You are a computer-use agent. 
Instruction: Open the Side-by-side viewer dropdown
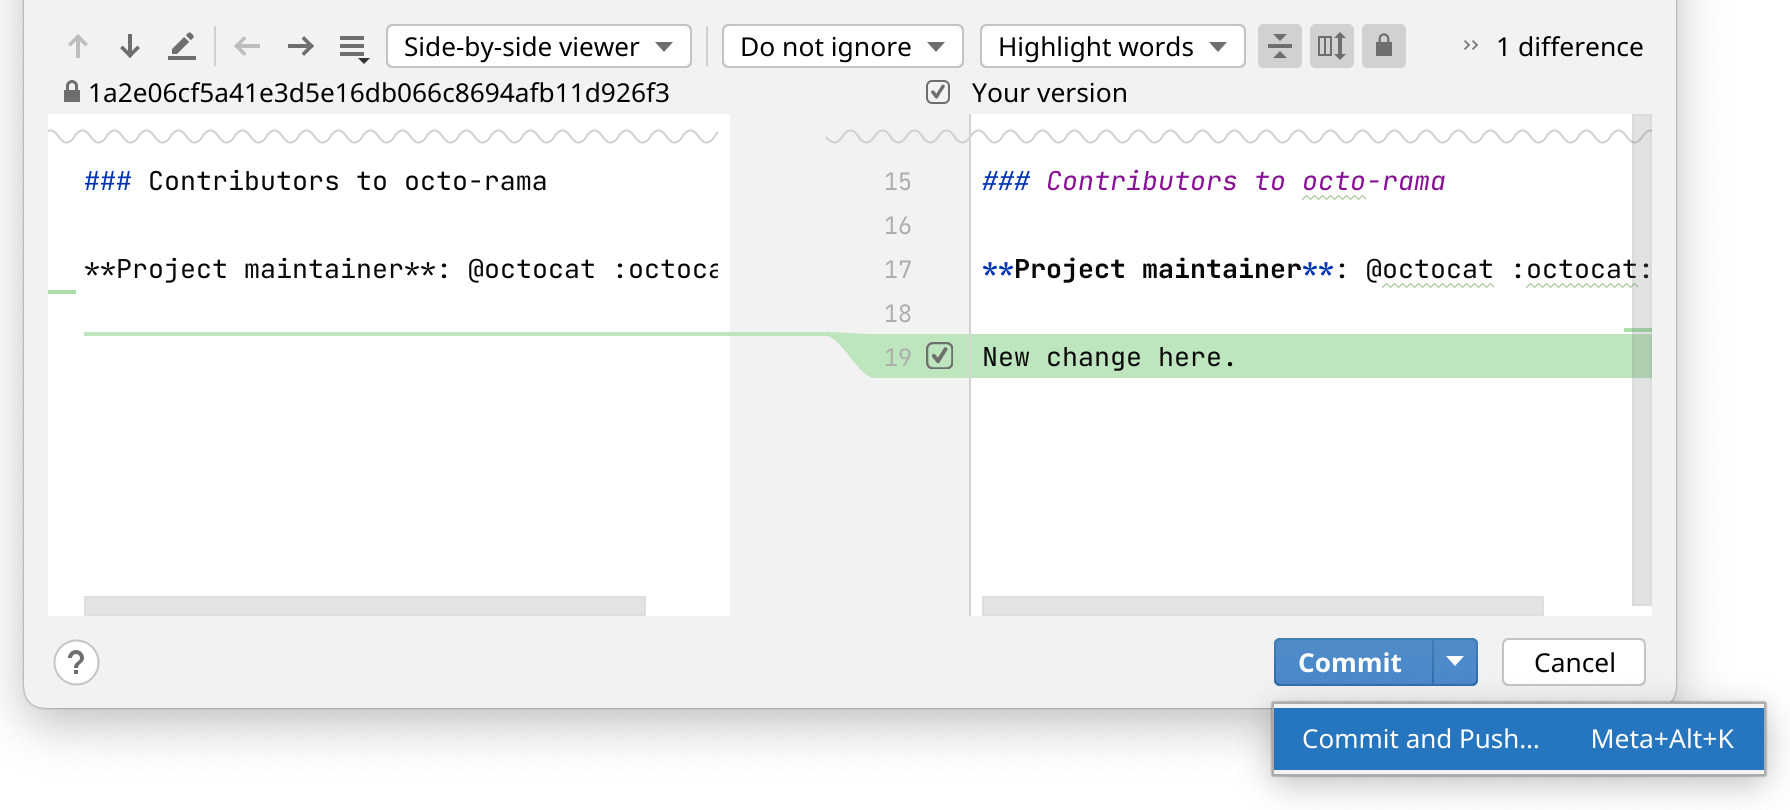[538, 46]
